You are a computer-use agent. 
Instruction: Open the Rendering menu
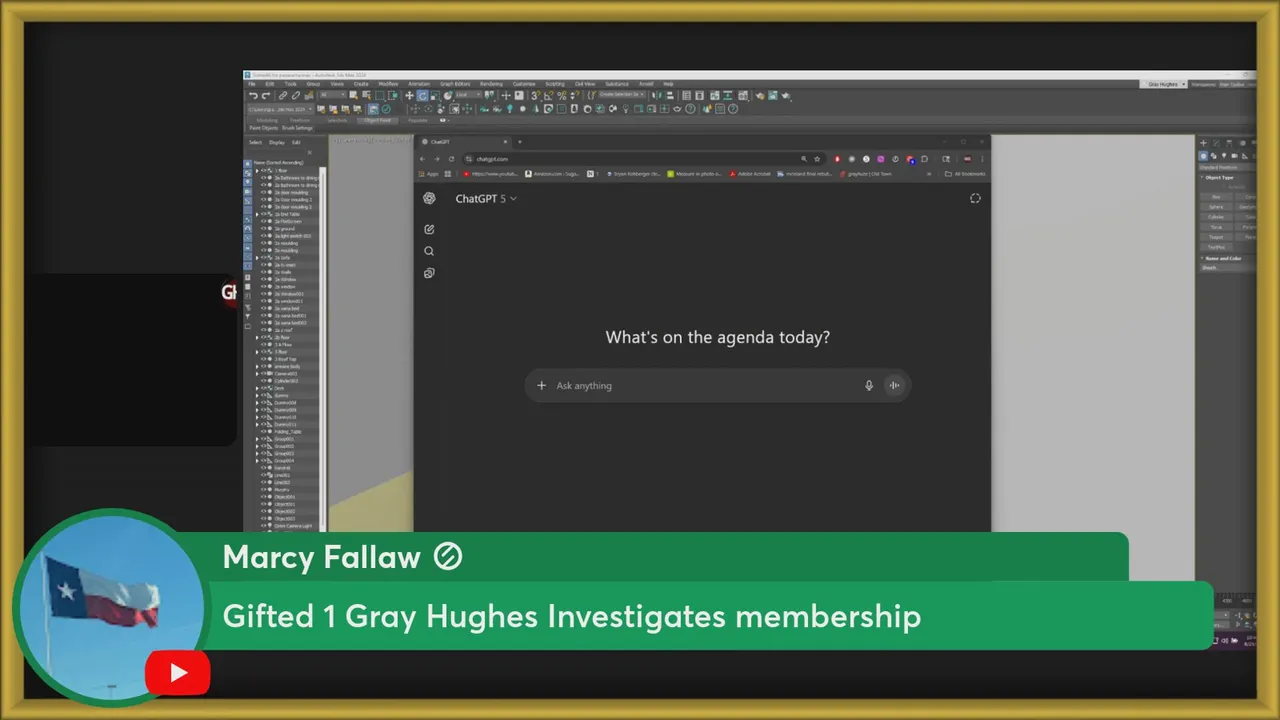(491, 84)
